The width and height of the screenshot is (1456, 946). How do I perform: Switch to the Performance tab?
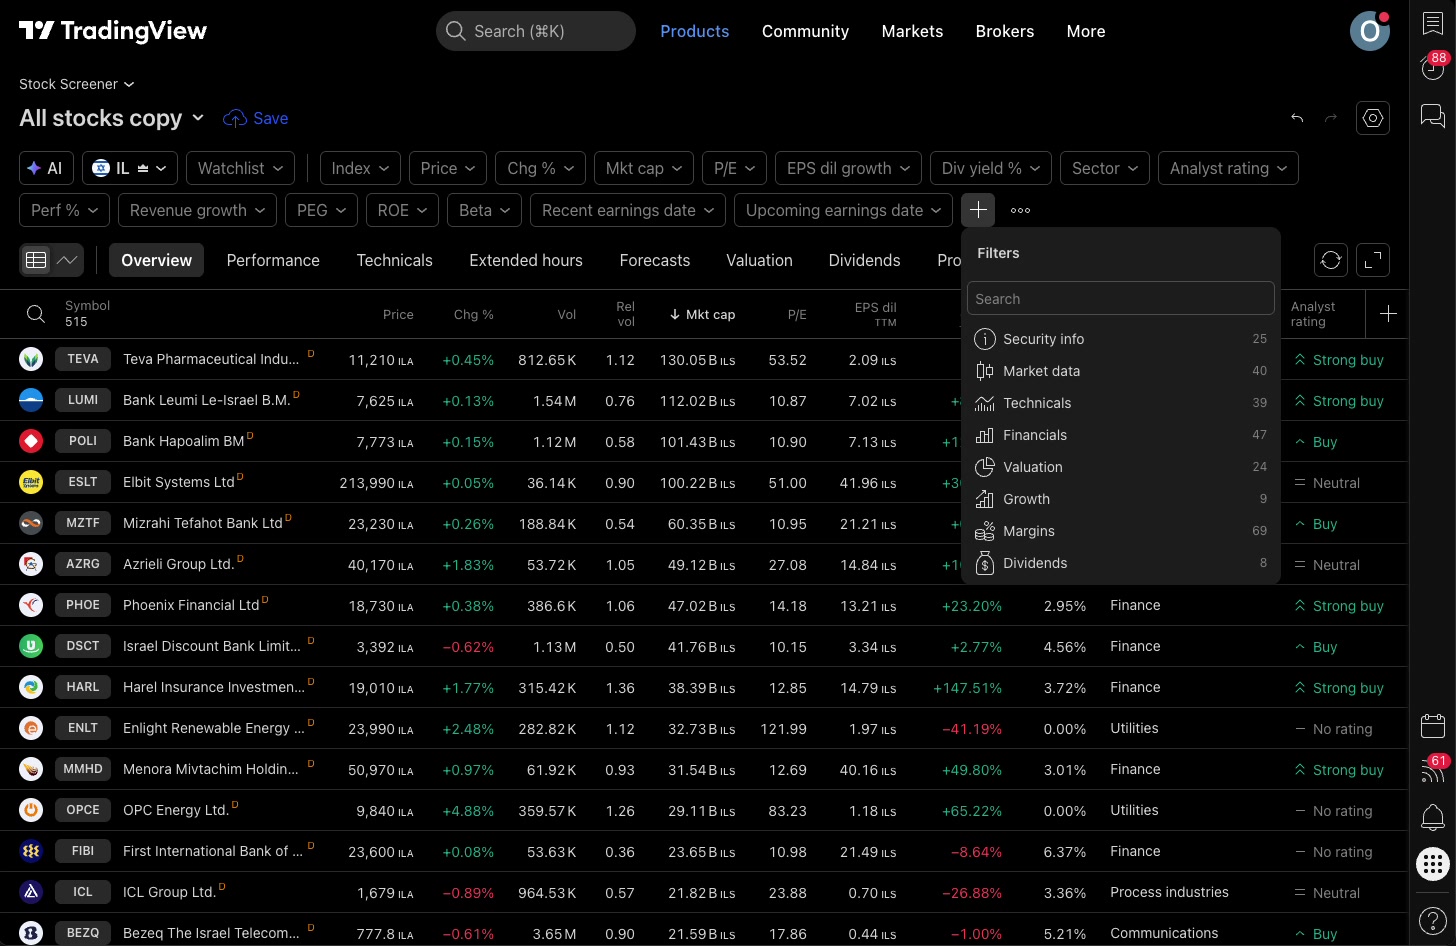click(273, 260)
